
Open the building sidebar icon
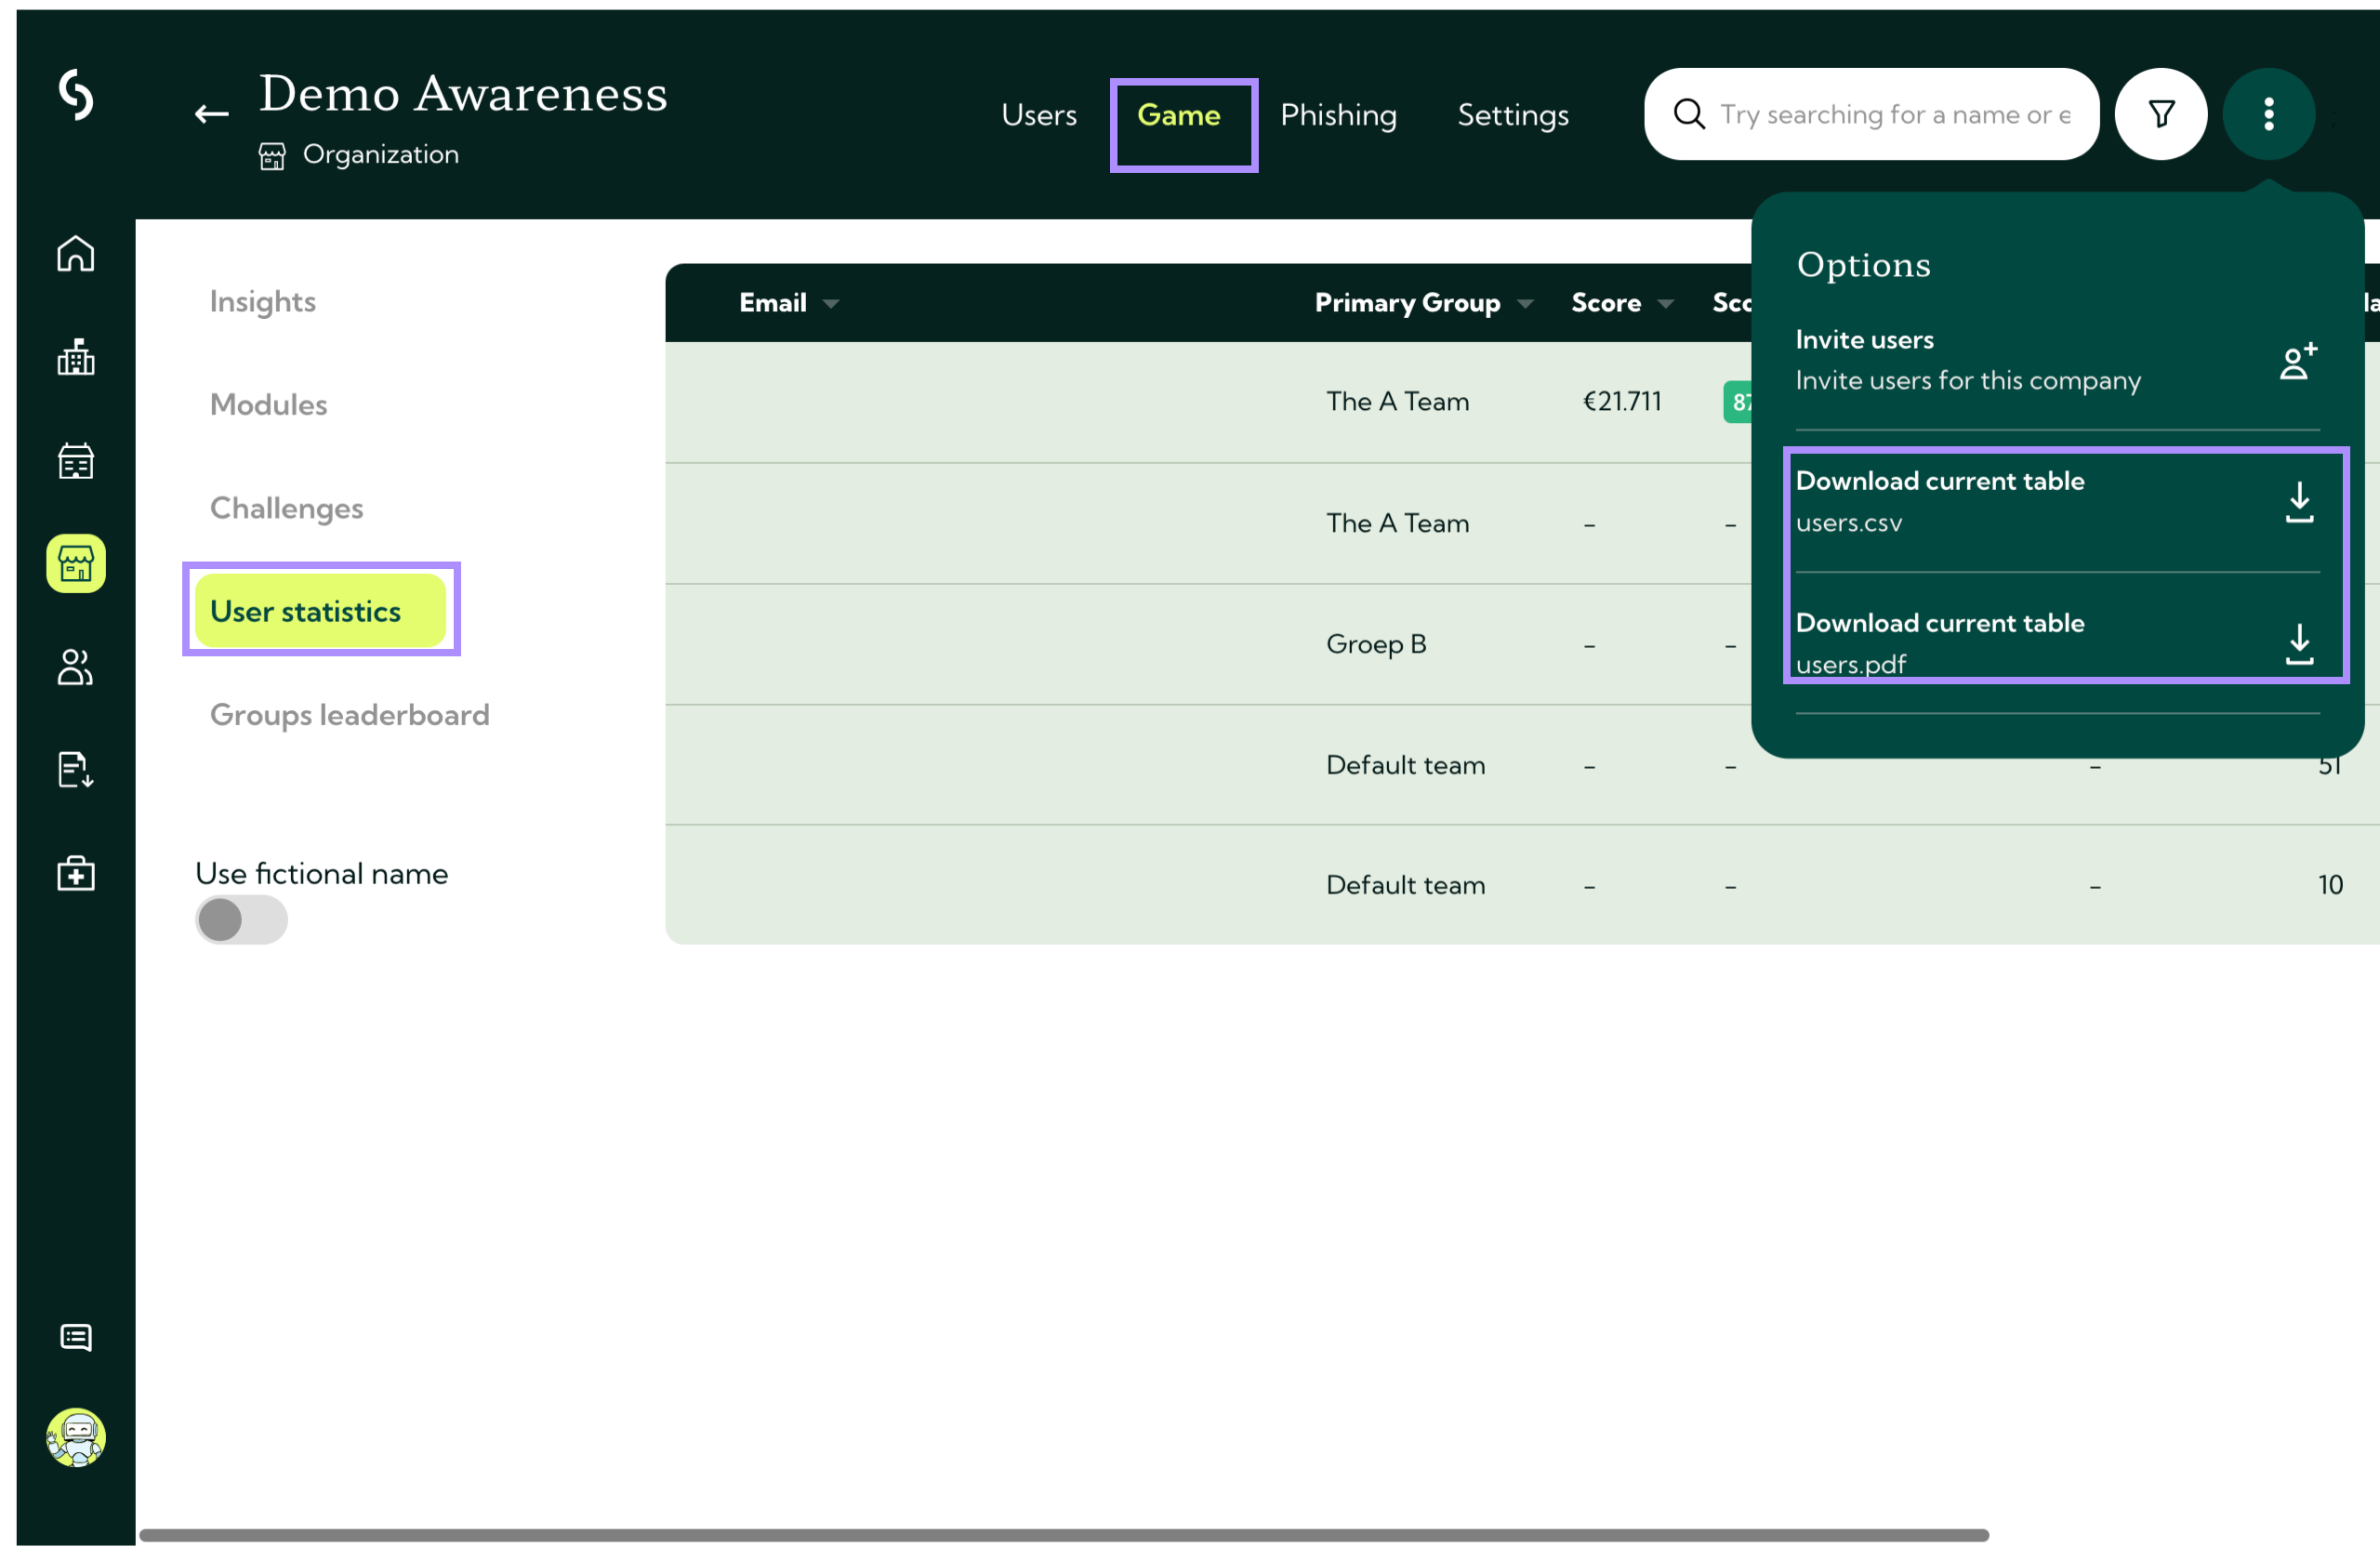[x=76, y=357]
